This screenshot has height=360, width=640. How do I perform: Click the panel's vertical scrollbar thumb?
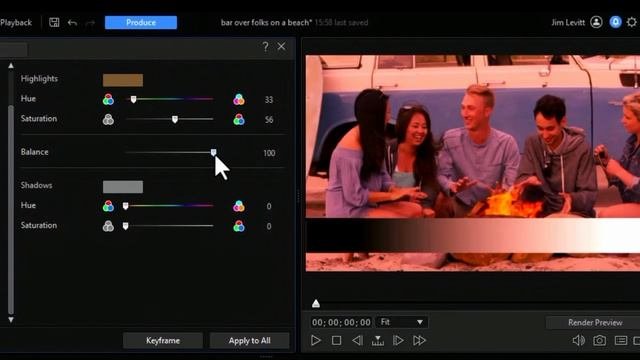11,210
